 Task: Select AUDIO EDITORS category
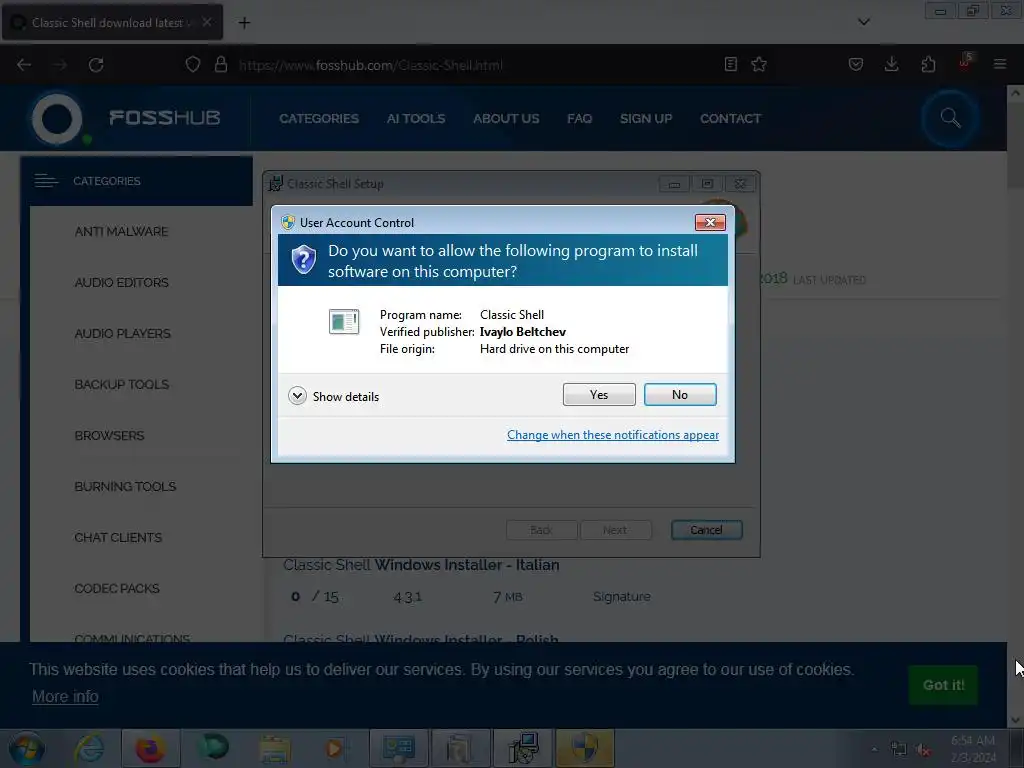pyautogui.click(x=121, y=282)
